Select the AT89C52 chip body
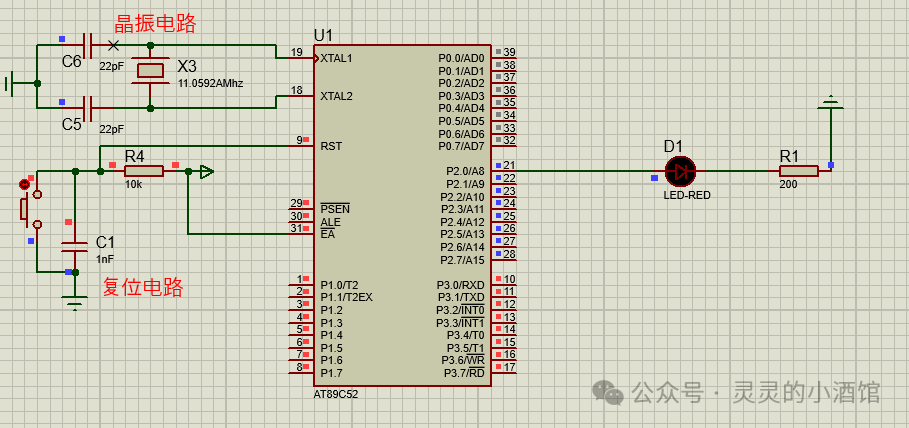Viewport: 909px width, 428px height. [402, 216]
